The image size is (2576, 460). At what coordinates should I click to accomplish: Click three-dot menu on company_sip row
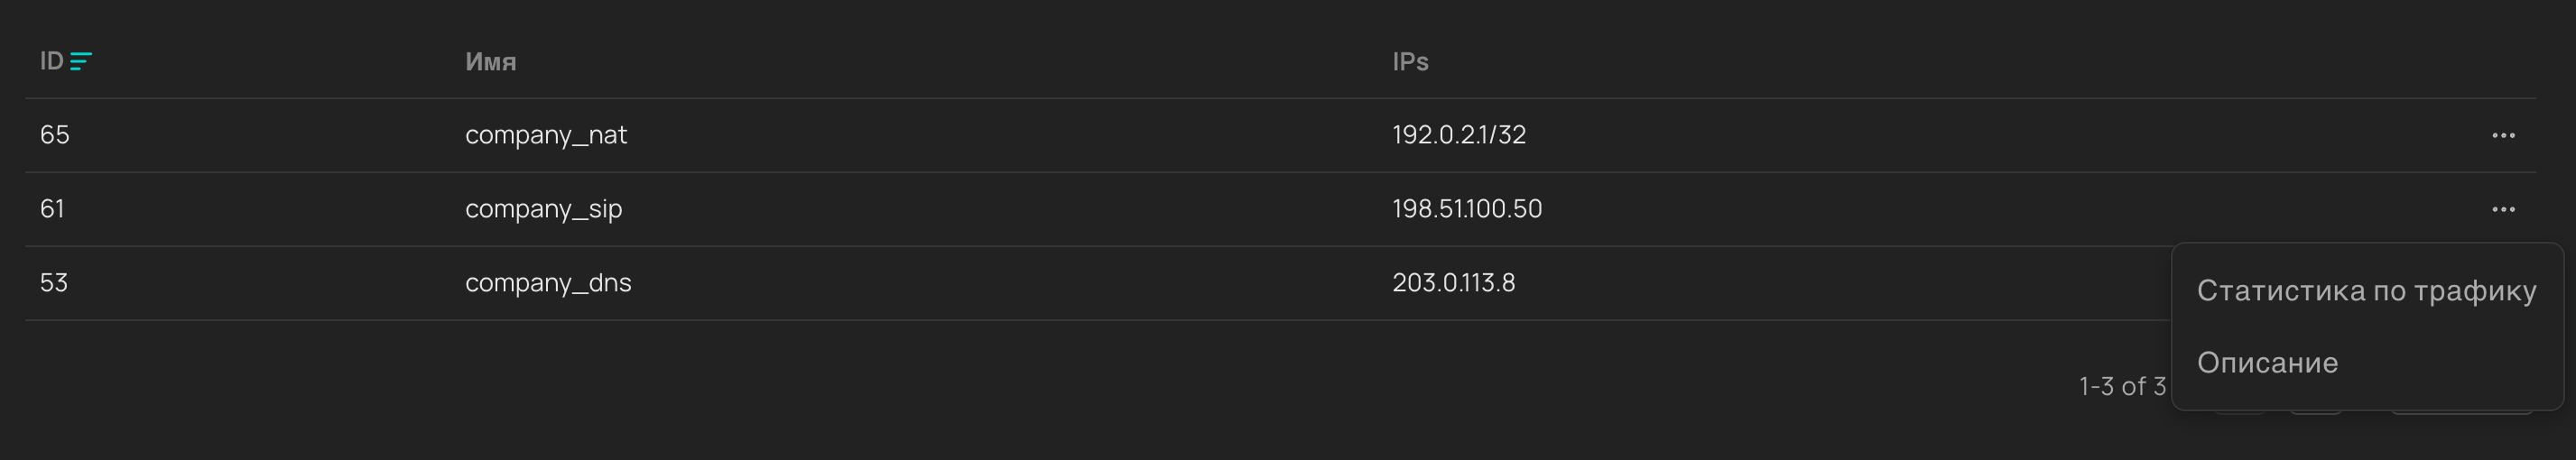tap(2502, 209)
